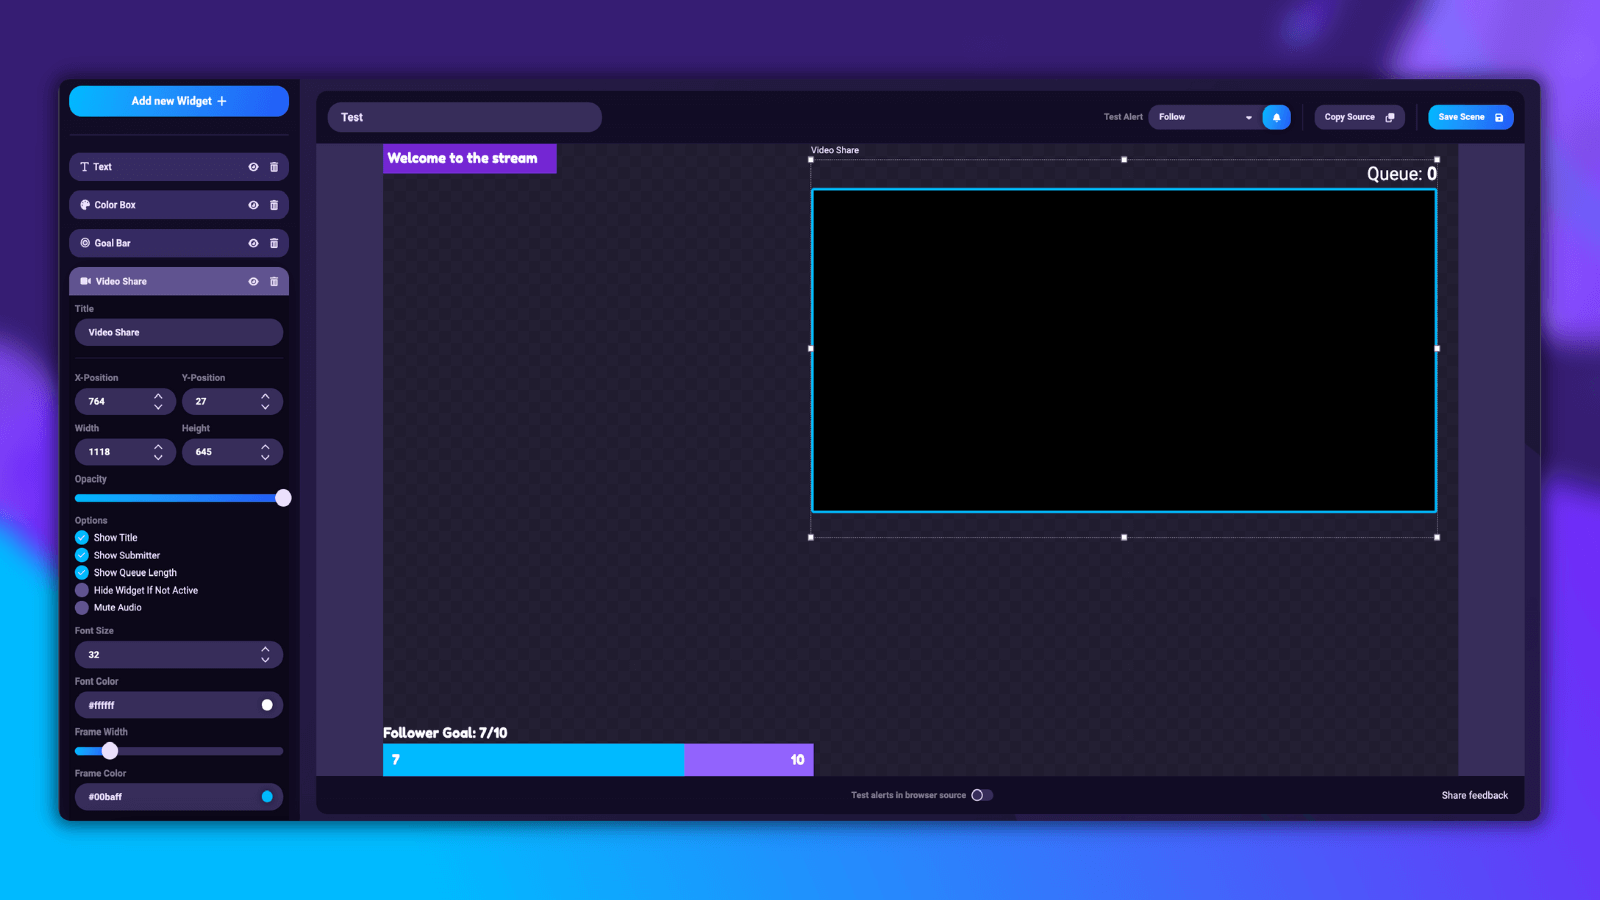Image resolution: width=1600 pixels, height=900 pixels.
Task: Trigger test alert with bell button
Action: tap(1277, 117)
